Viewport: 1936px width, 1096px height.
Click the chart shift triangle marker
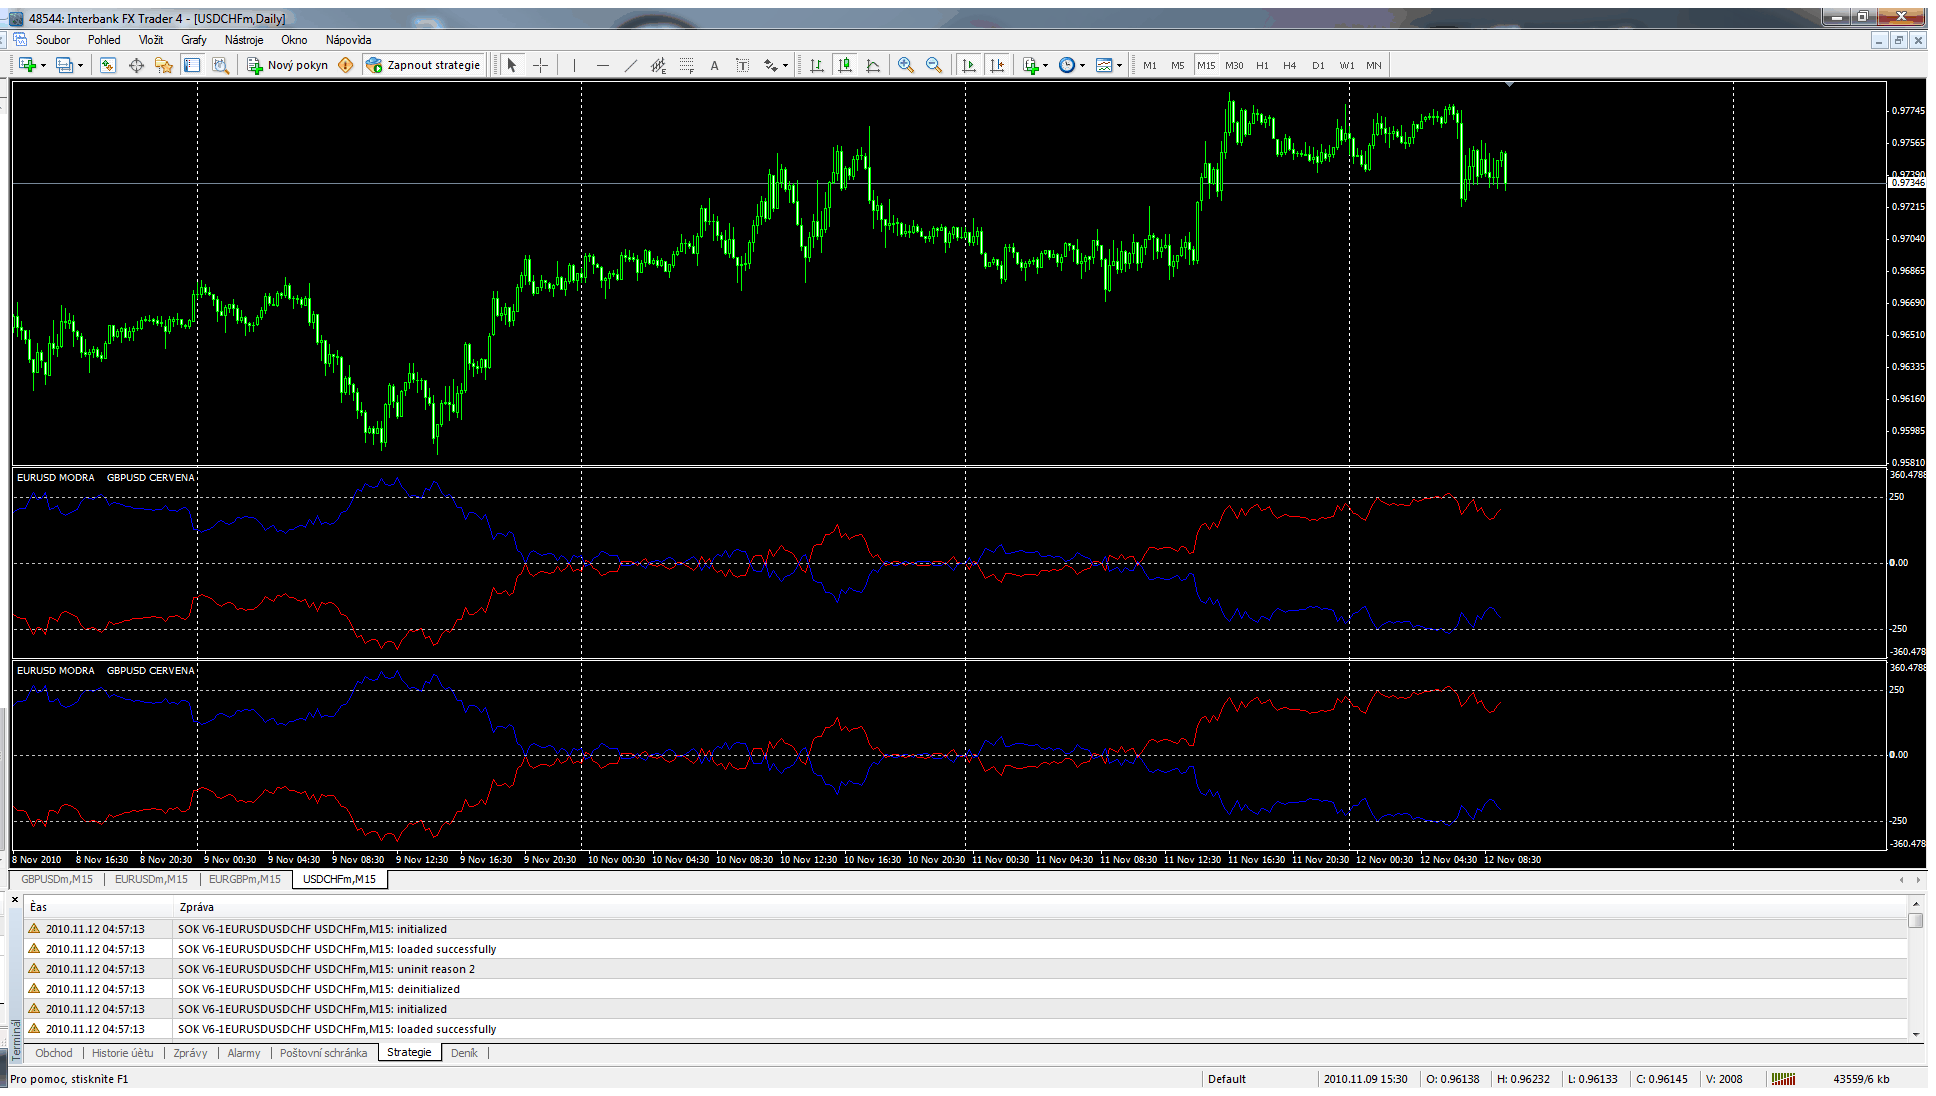[1509, 85]
